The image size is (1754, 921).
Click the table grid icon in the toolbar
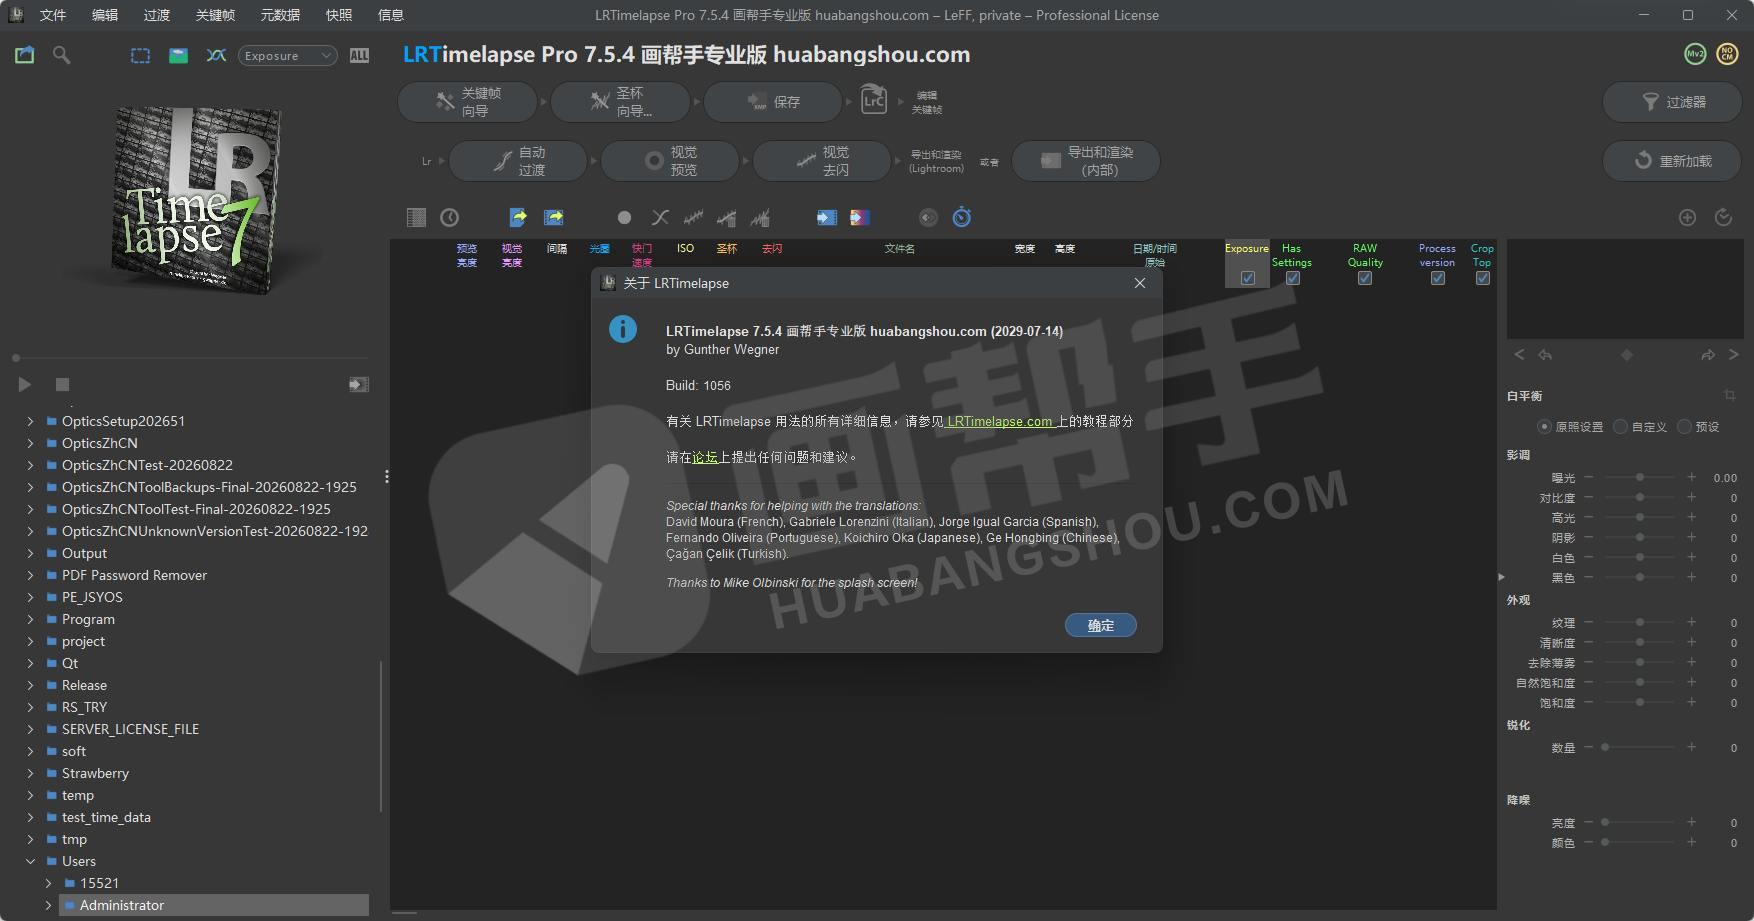416,217
